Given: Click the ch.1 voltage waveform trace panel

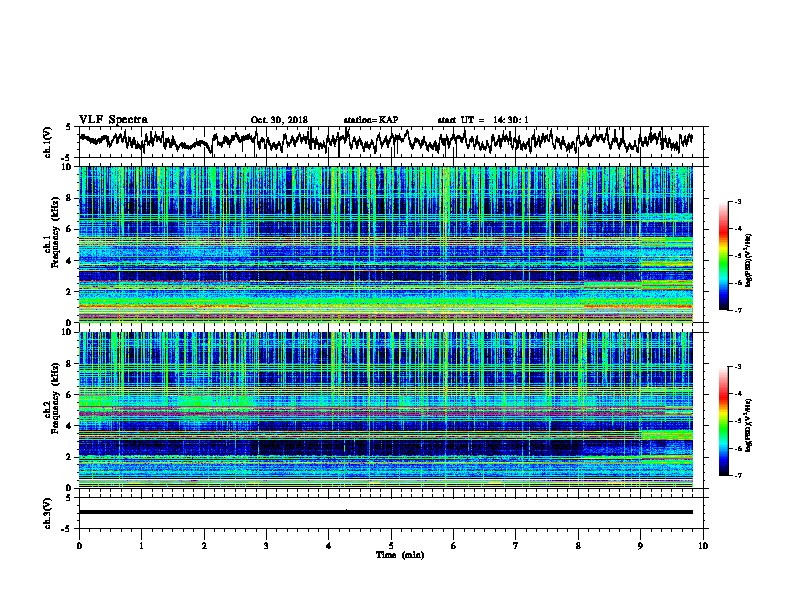Looking at the screenshot, I should click(391, 142).
